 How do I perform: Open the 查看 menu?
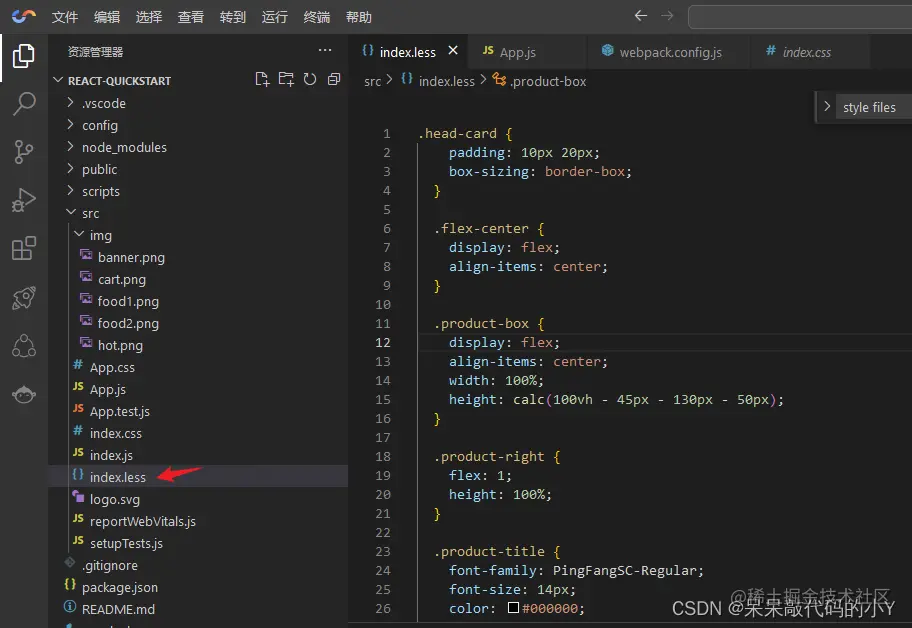tap(191, 17)
